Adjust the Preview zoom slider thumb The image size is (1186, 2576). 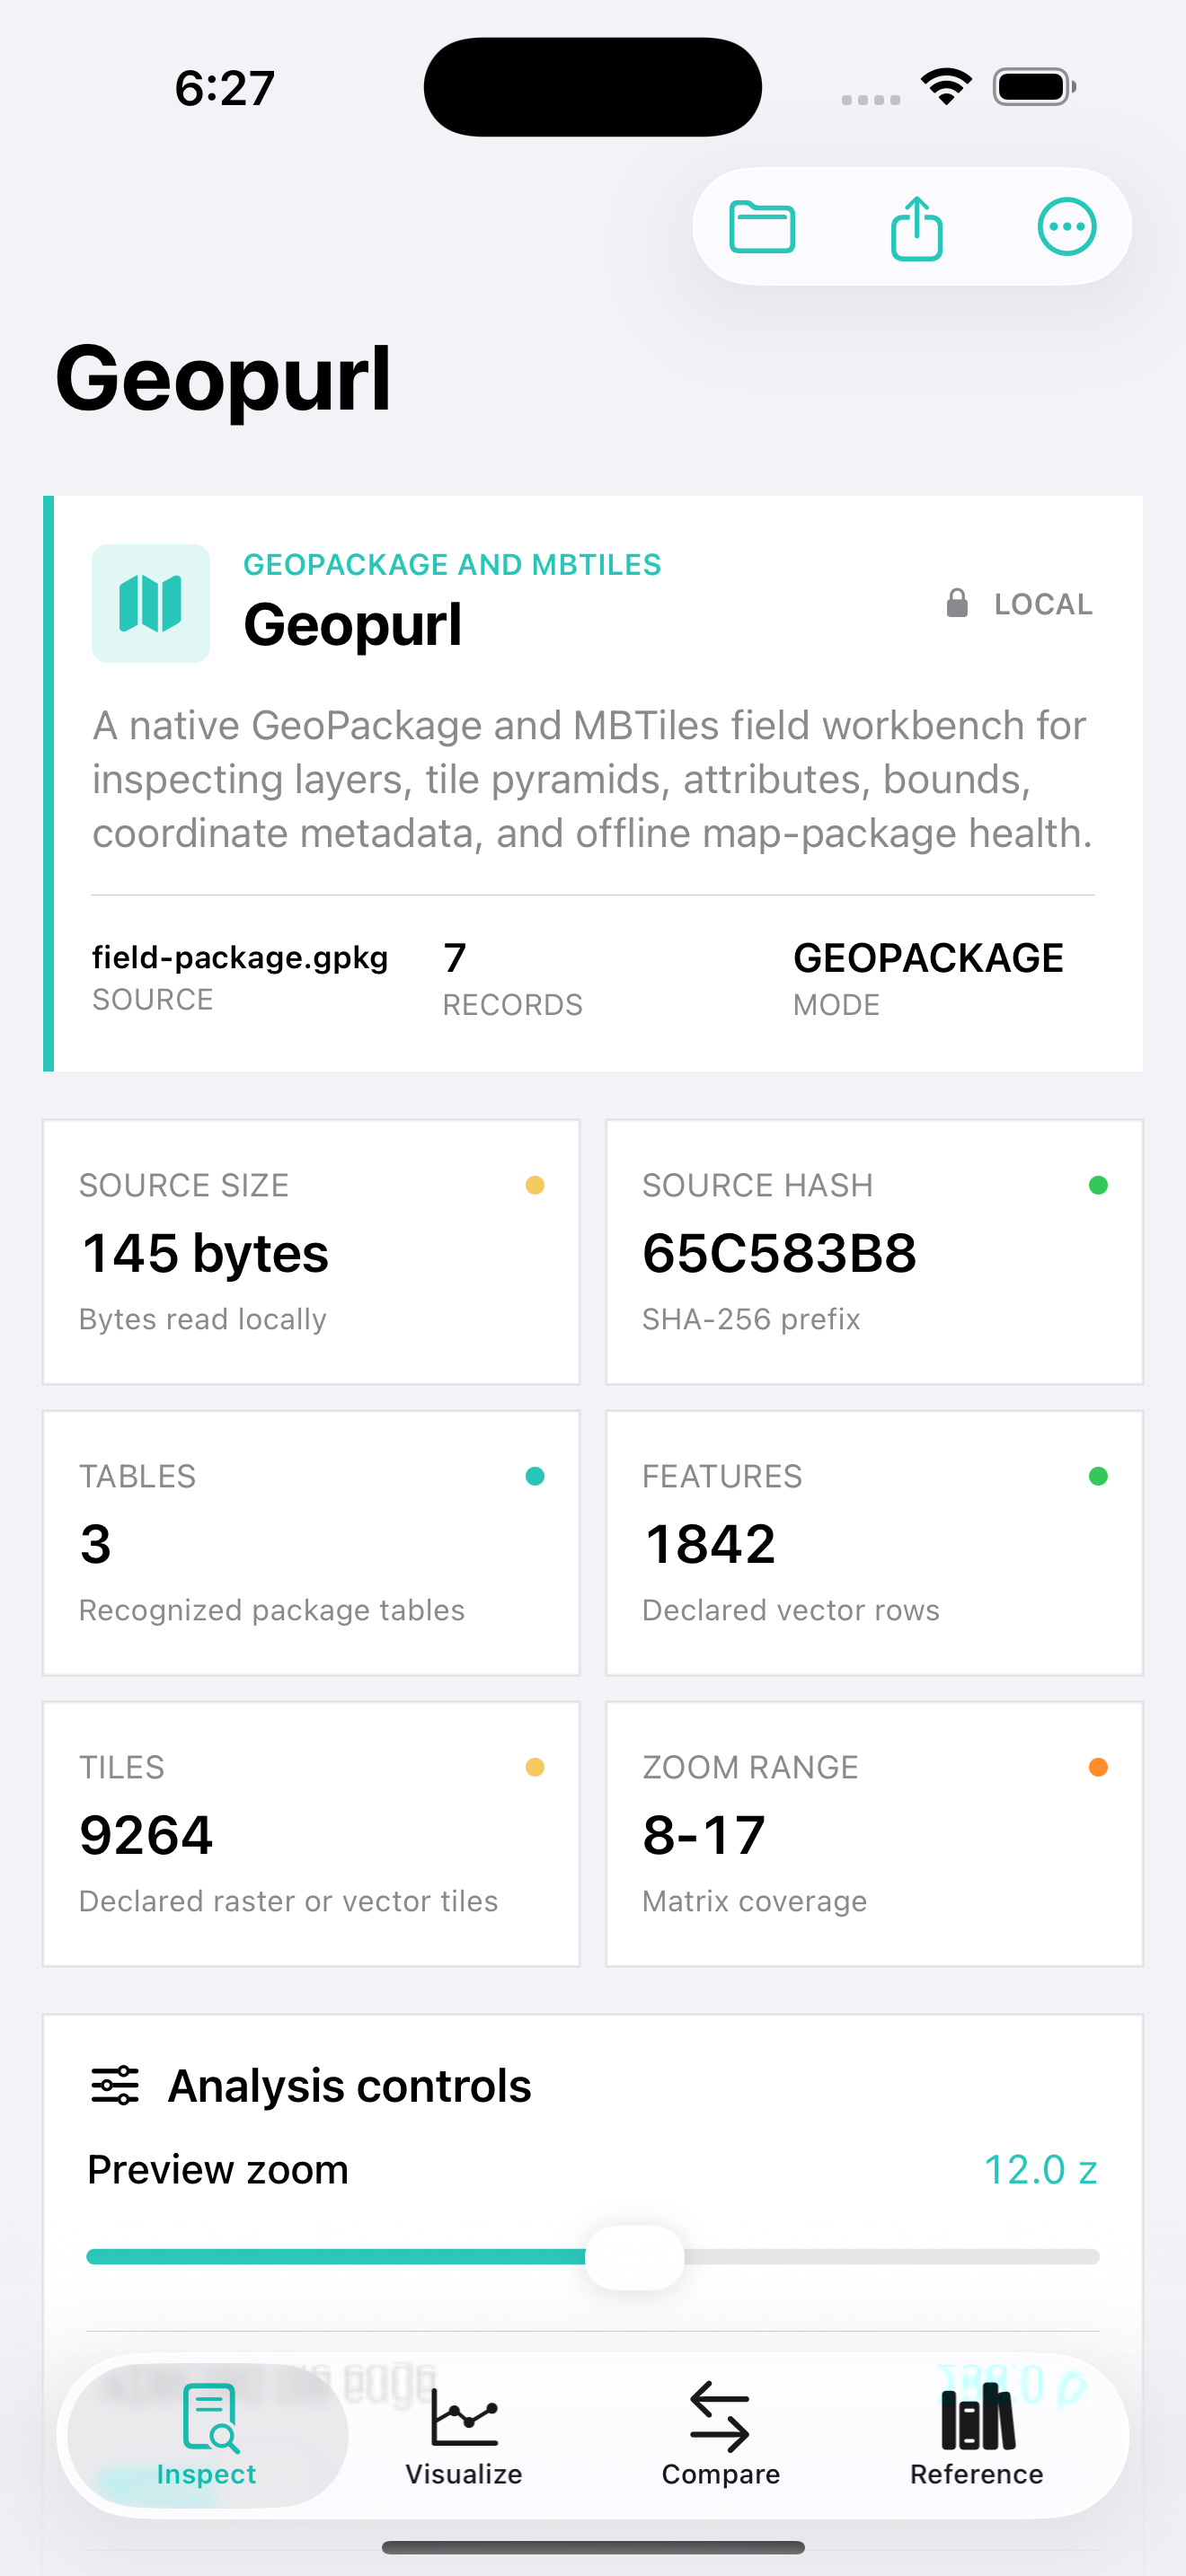(x=634, y=2257)
